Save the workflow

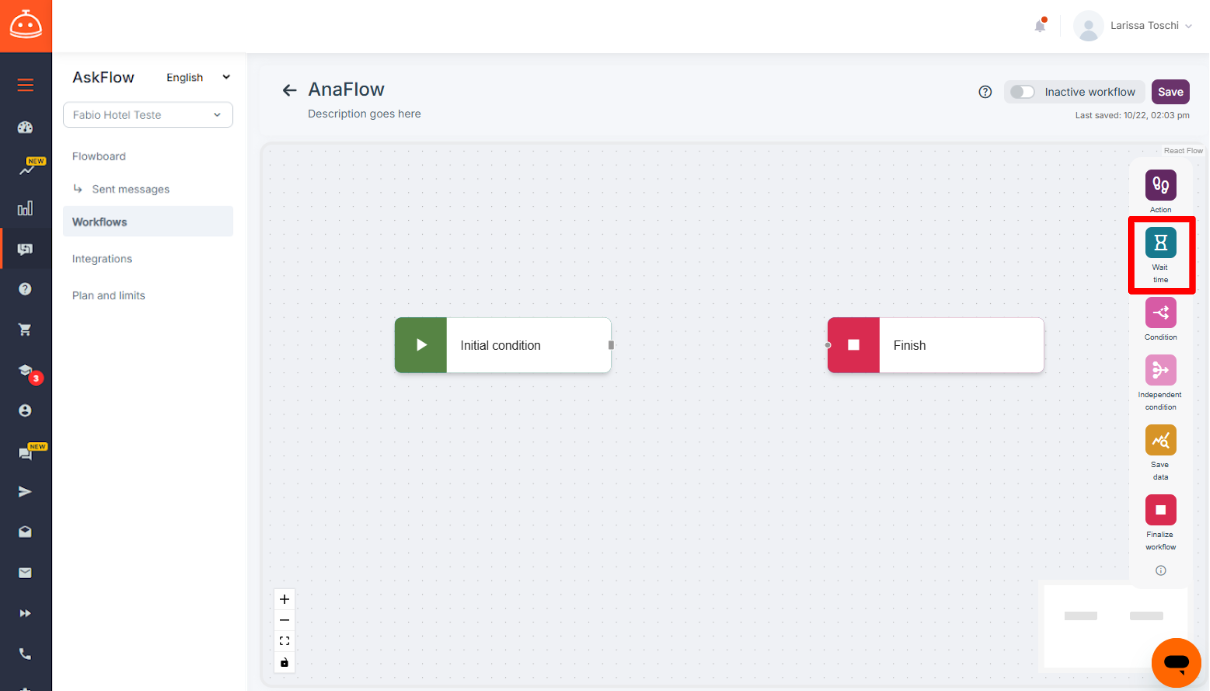(1170, 92)
